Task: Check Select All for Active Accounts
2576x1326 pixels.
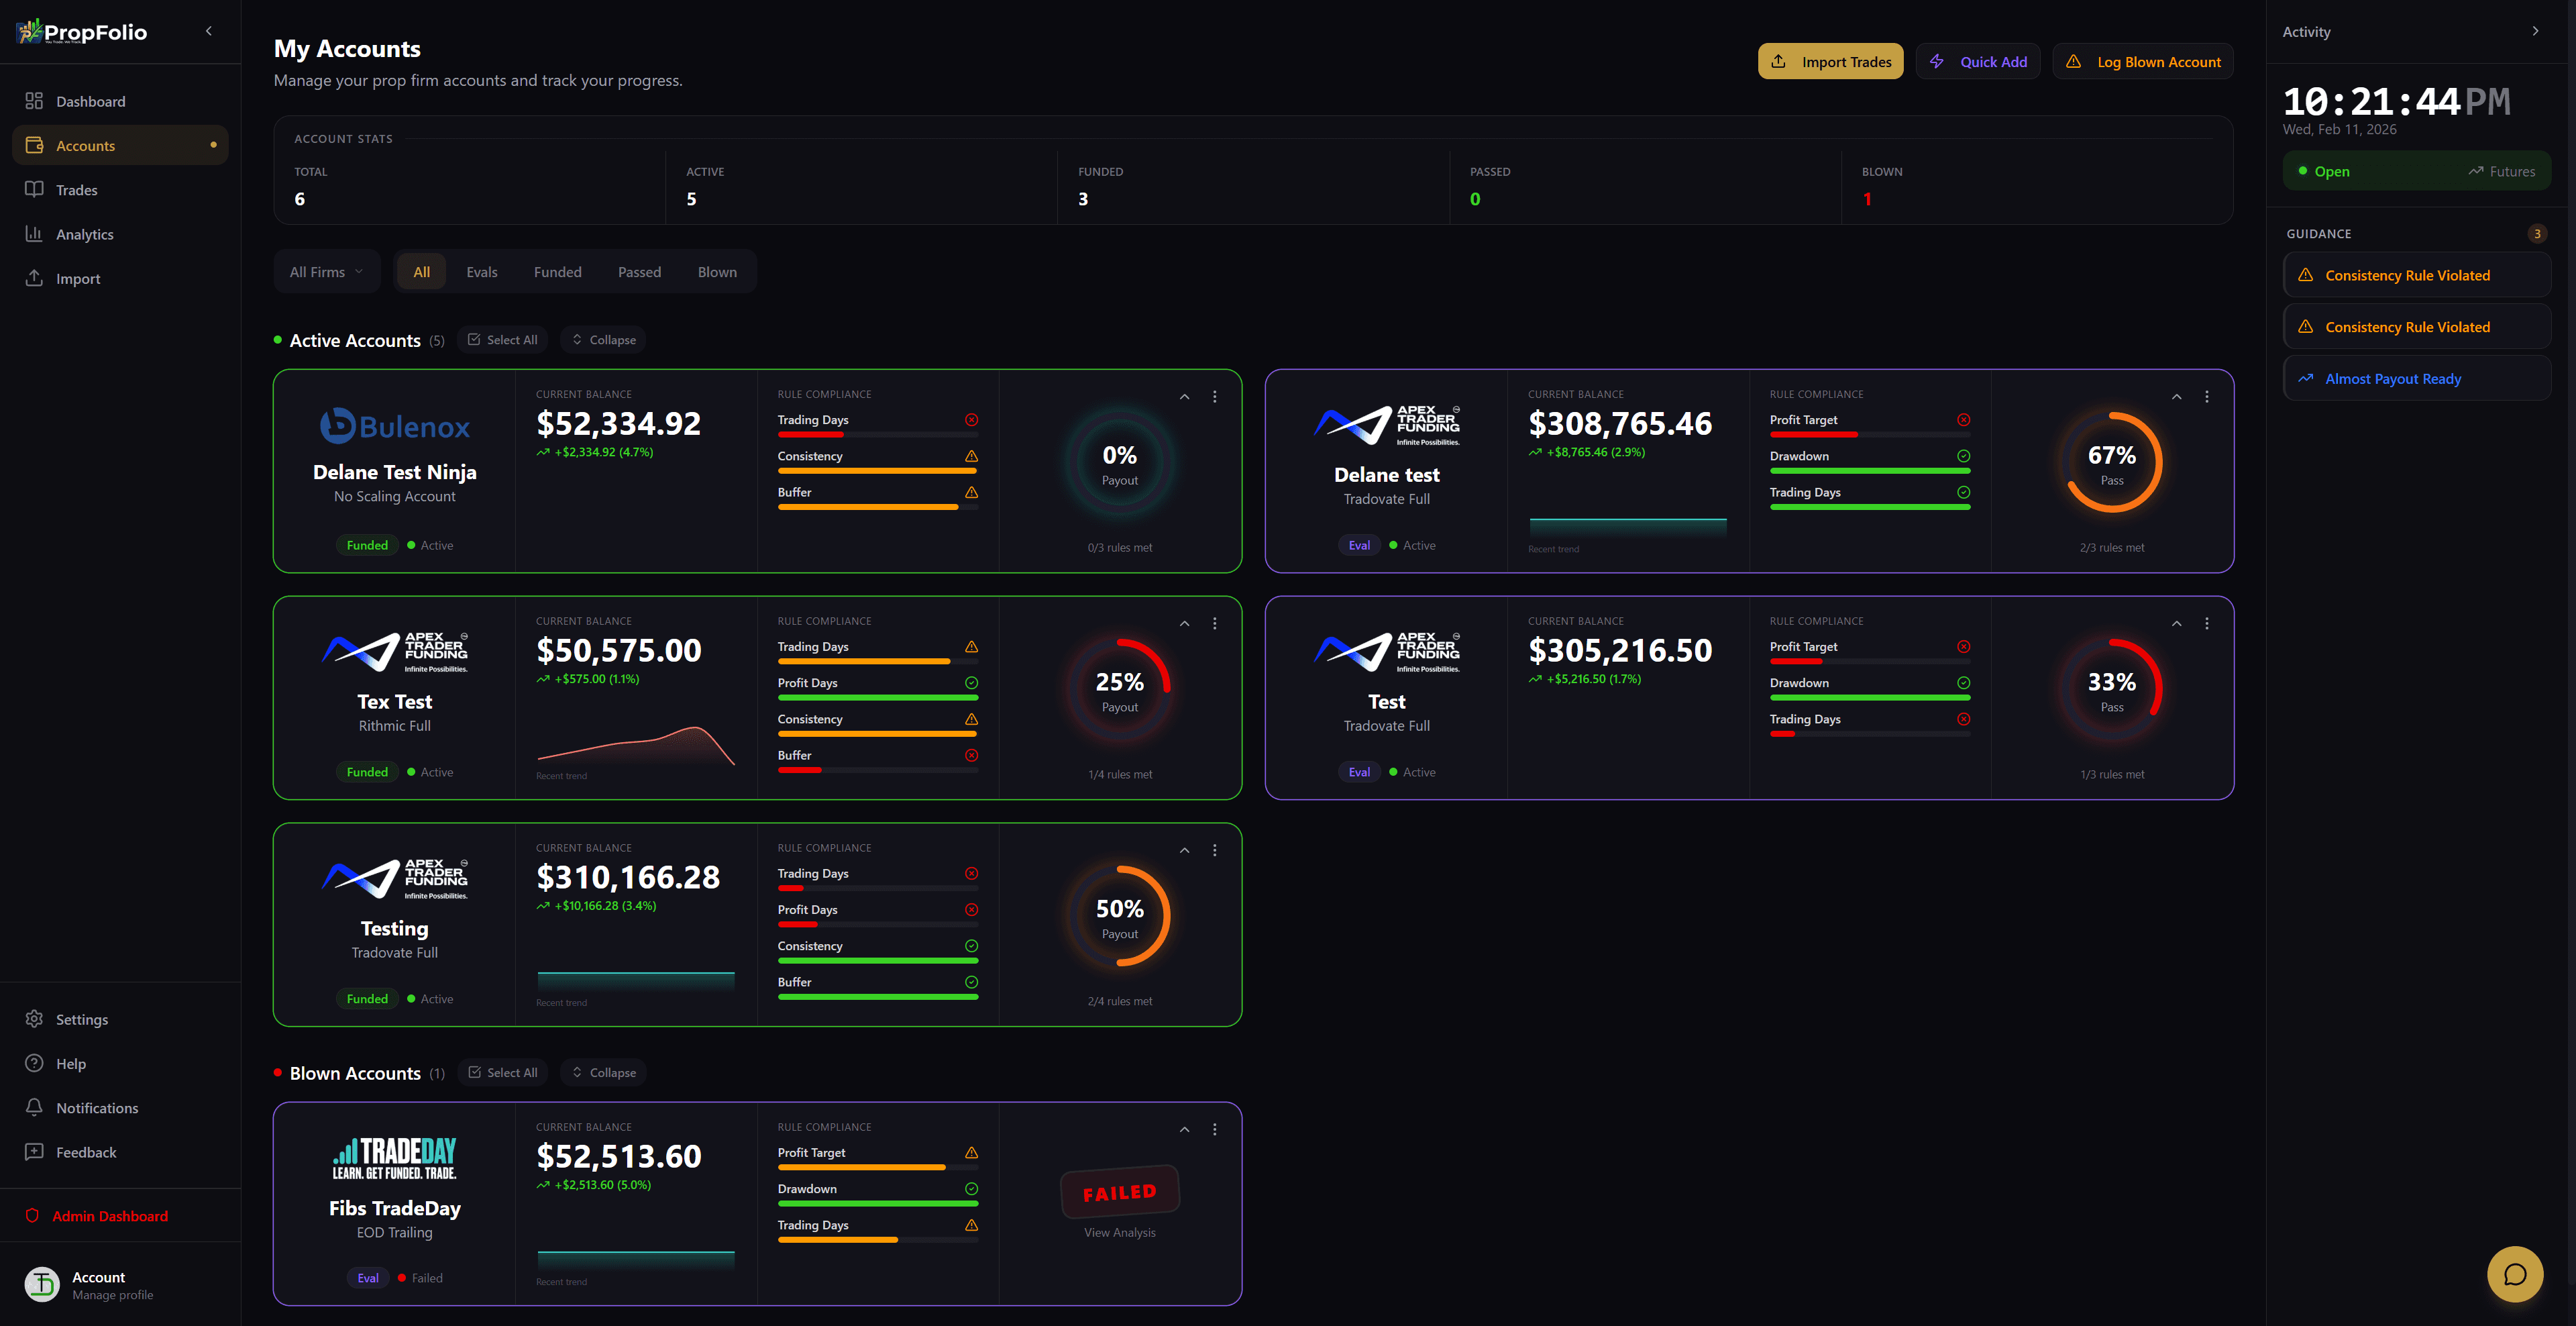Action: pyautogui.click(x=502, y=340)
